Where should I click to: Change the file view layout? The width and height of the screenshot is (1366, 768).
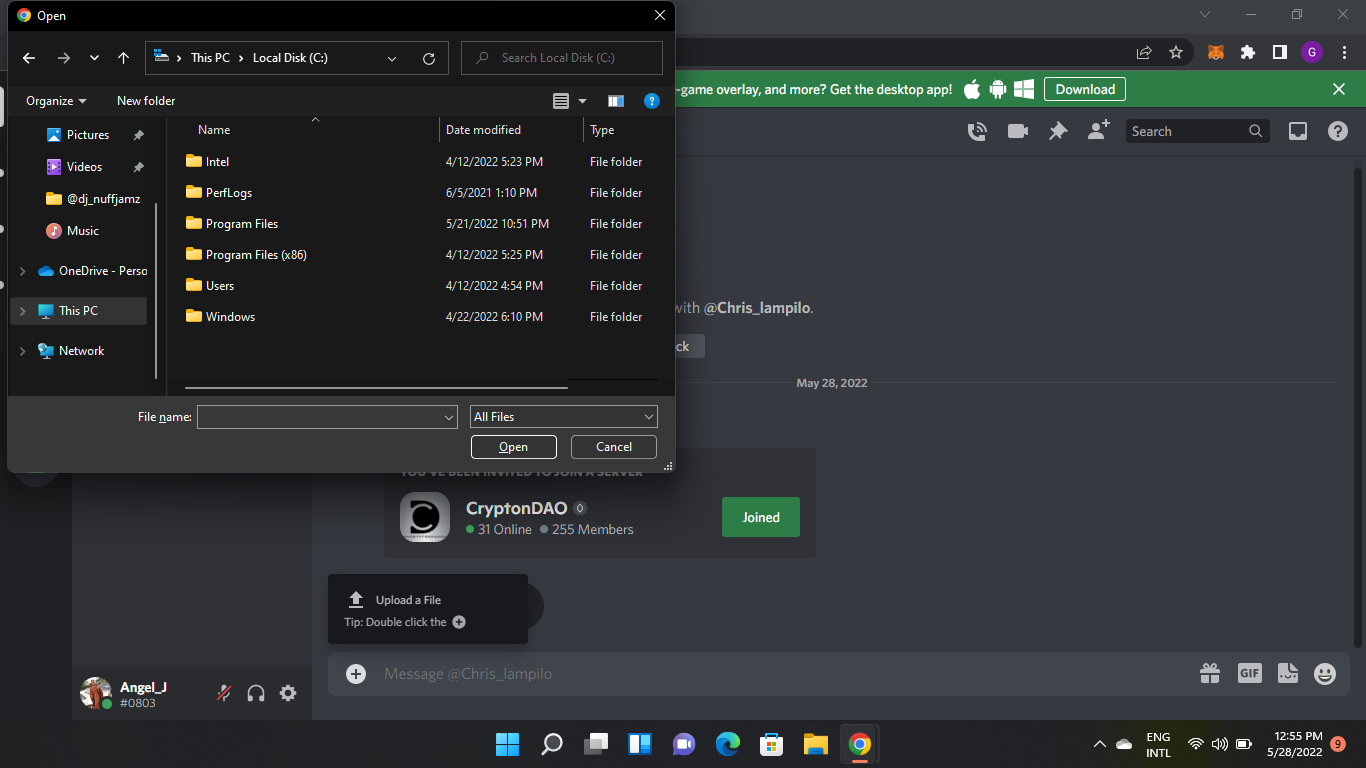pos(561,101)
